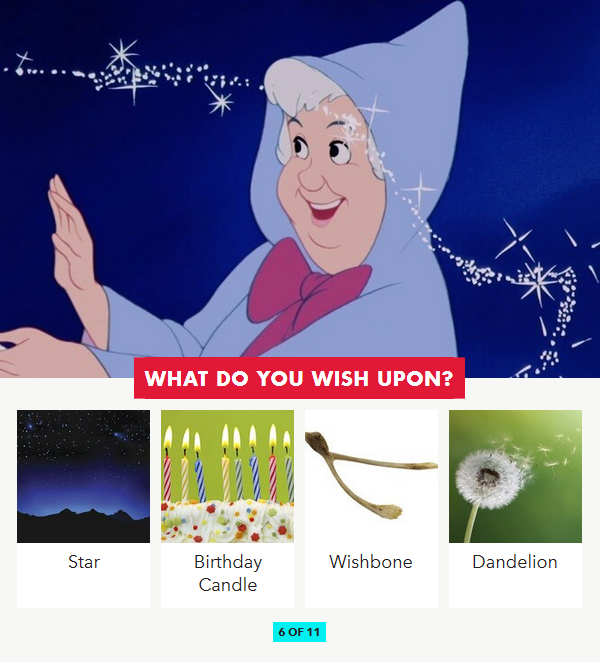600x662 pixels.
Task: Select the "Dandelion" text label
Action: click(x=515, y=562)
